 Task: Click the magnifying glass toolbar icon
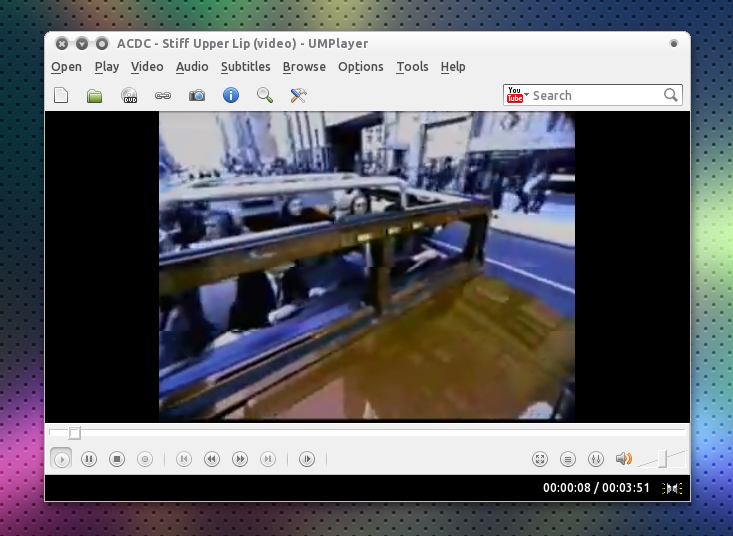pyautogui.click(x=265, y=95)
